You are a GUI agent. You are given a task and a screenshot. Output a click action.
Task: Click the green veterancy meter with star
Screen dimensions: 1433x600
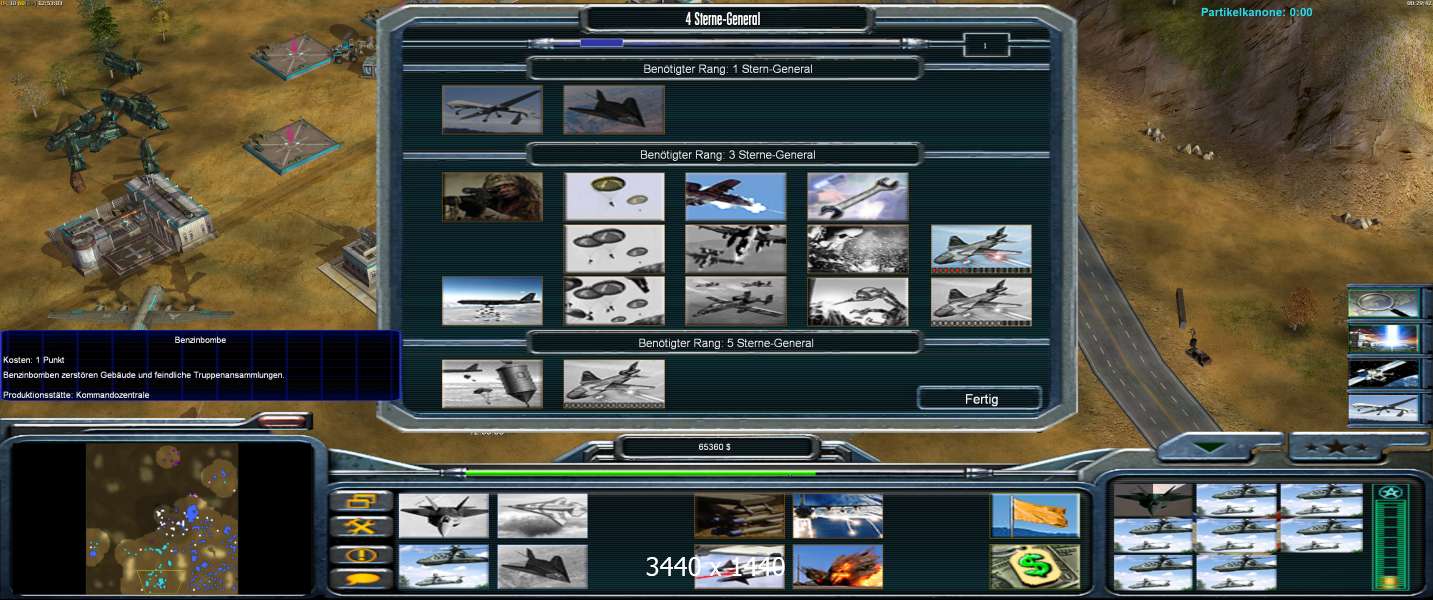tap(1388, 537)
